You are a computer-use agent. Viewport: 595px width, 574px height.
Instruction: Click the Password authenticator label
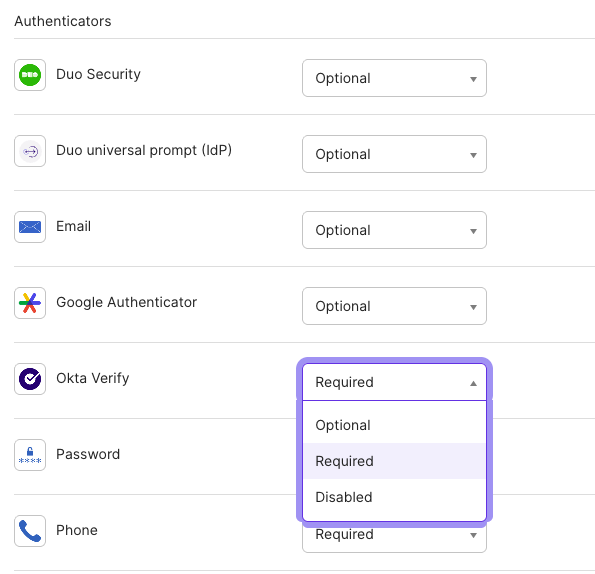click(x=88, y=454)
